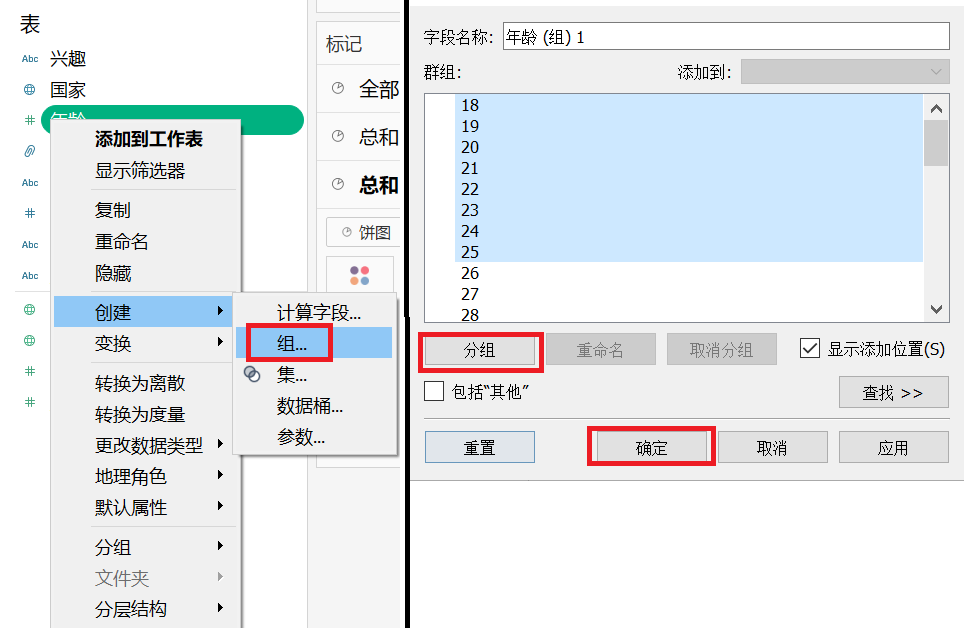966x628 pixels.
Task: Click the color dots icon in marks card
Action: pyautogui.click(x=360, y=275)
